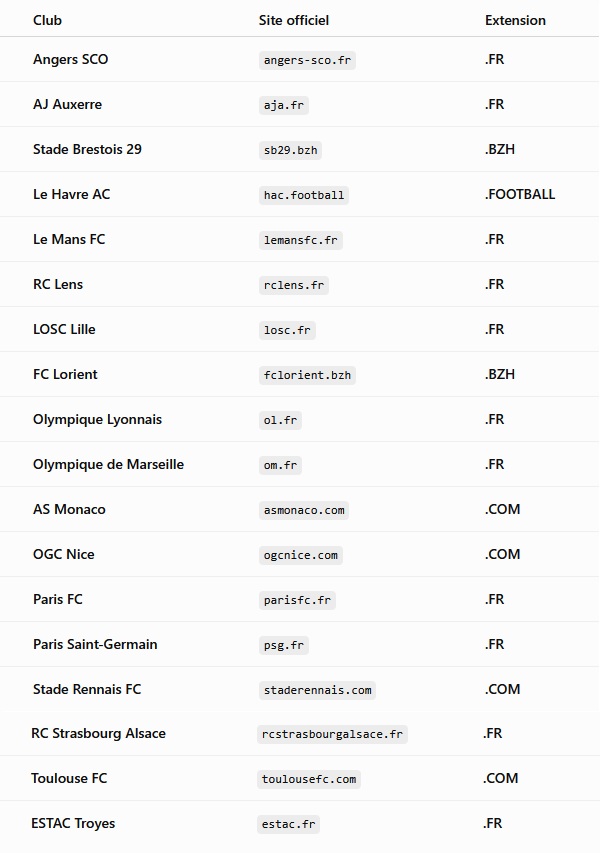Open rcstrasbourgalsace.fr site tag
600x853 pixels.
pos(332,734)
